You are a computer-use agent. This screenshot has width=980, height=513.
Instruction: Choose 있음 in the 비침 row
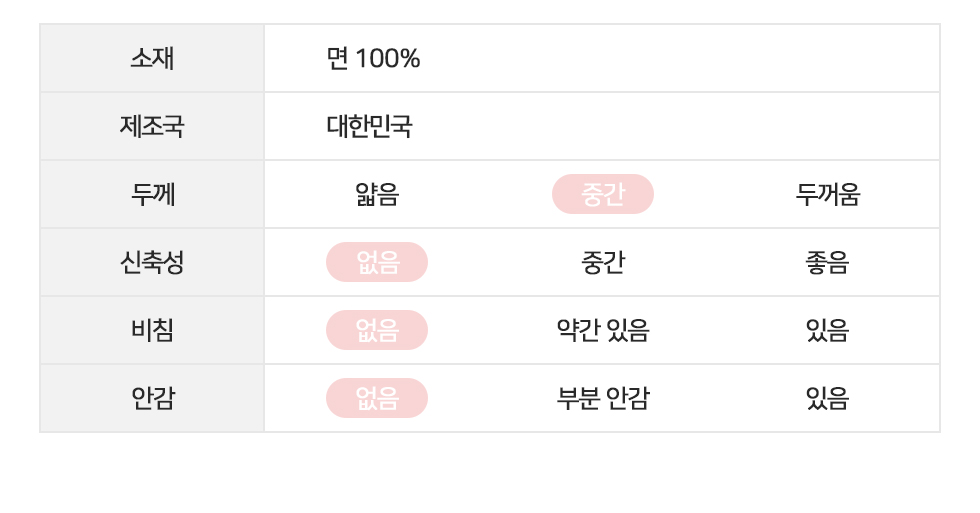pos(827,330)
